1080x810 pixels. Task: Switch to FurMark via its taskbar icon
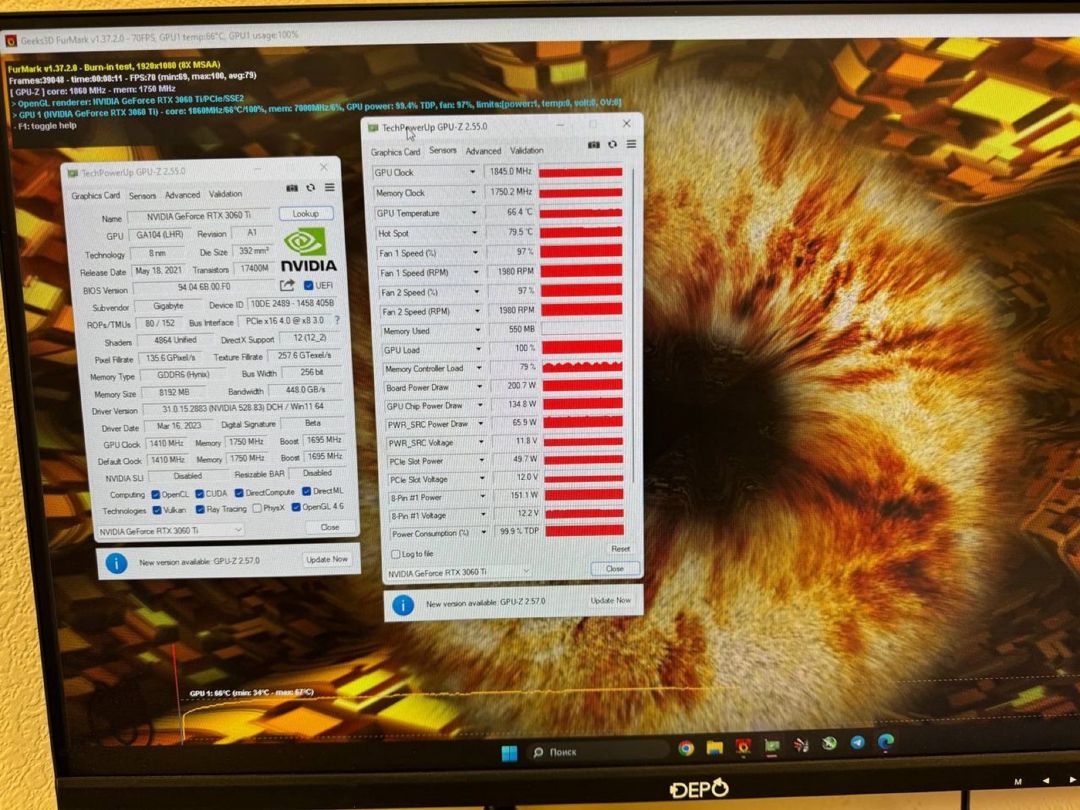click(742, 747)
